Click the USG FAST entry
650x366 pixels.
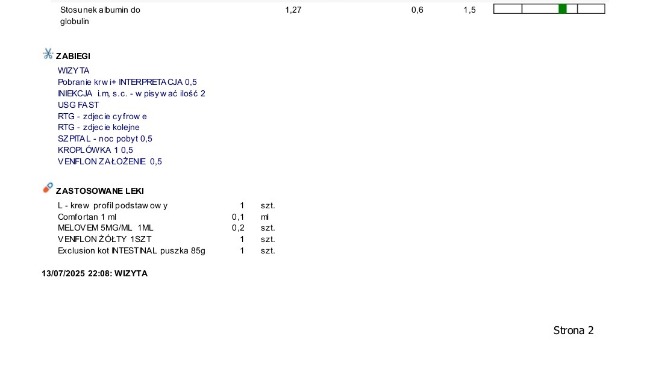tap(78, 105)
